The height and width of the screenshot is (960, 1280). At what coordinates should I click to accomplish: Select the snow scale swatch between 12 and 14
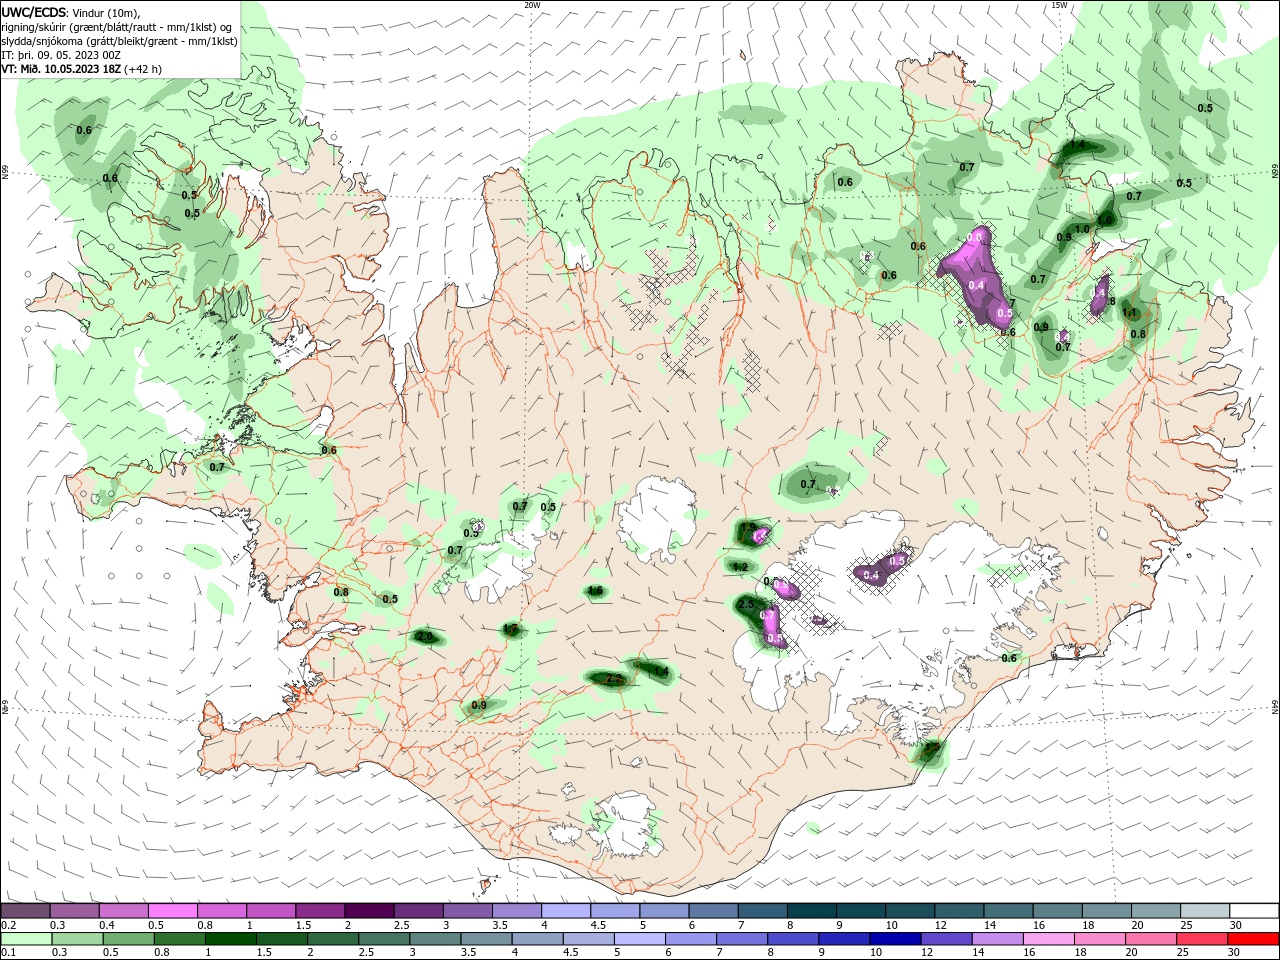tap(957, 910)
